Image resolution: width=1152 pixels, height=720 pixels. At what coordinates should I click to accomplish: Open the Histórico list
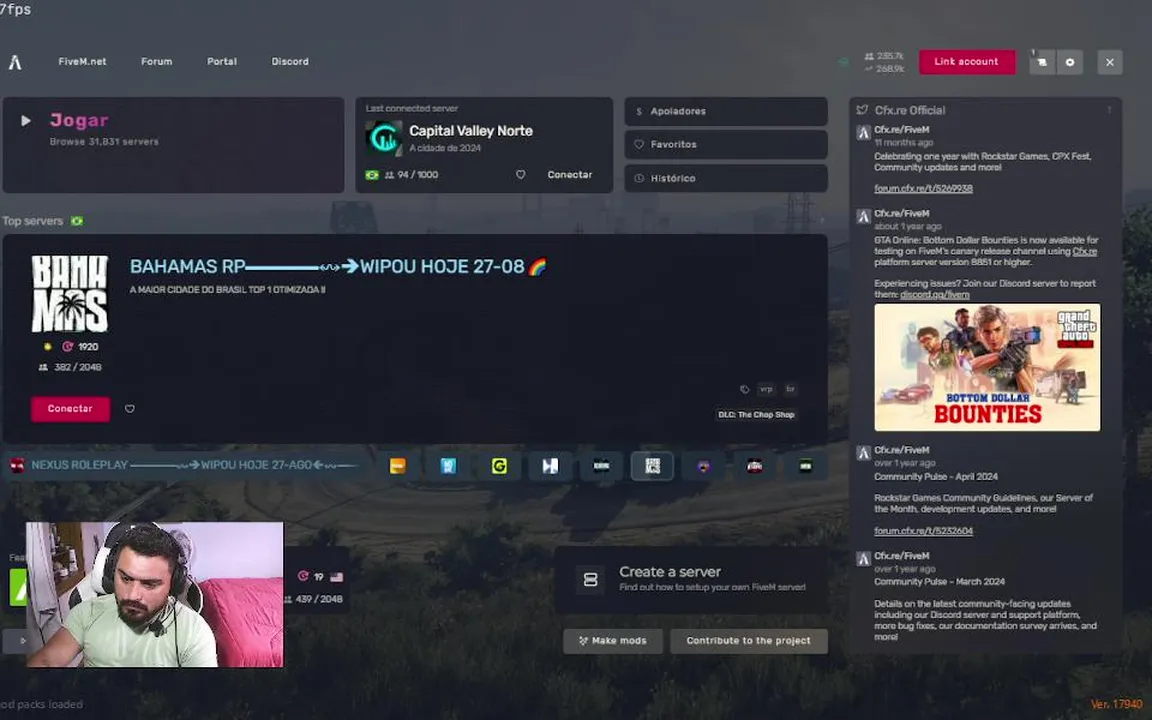(x=726, y=179)
